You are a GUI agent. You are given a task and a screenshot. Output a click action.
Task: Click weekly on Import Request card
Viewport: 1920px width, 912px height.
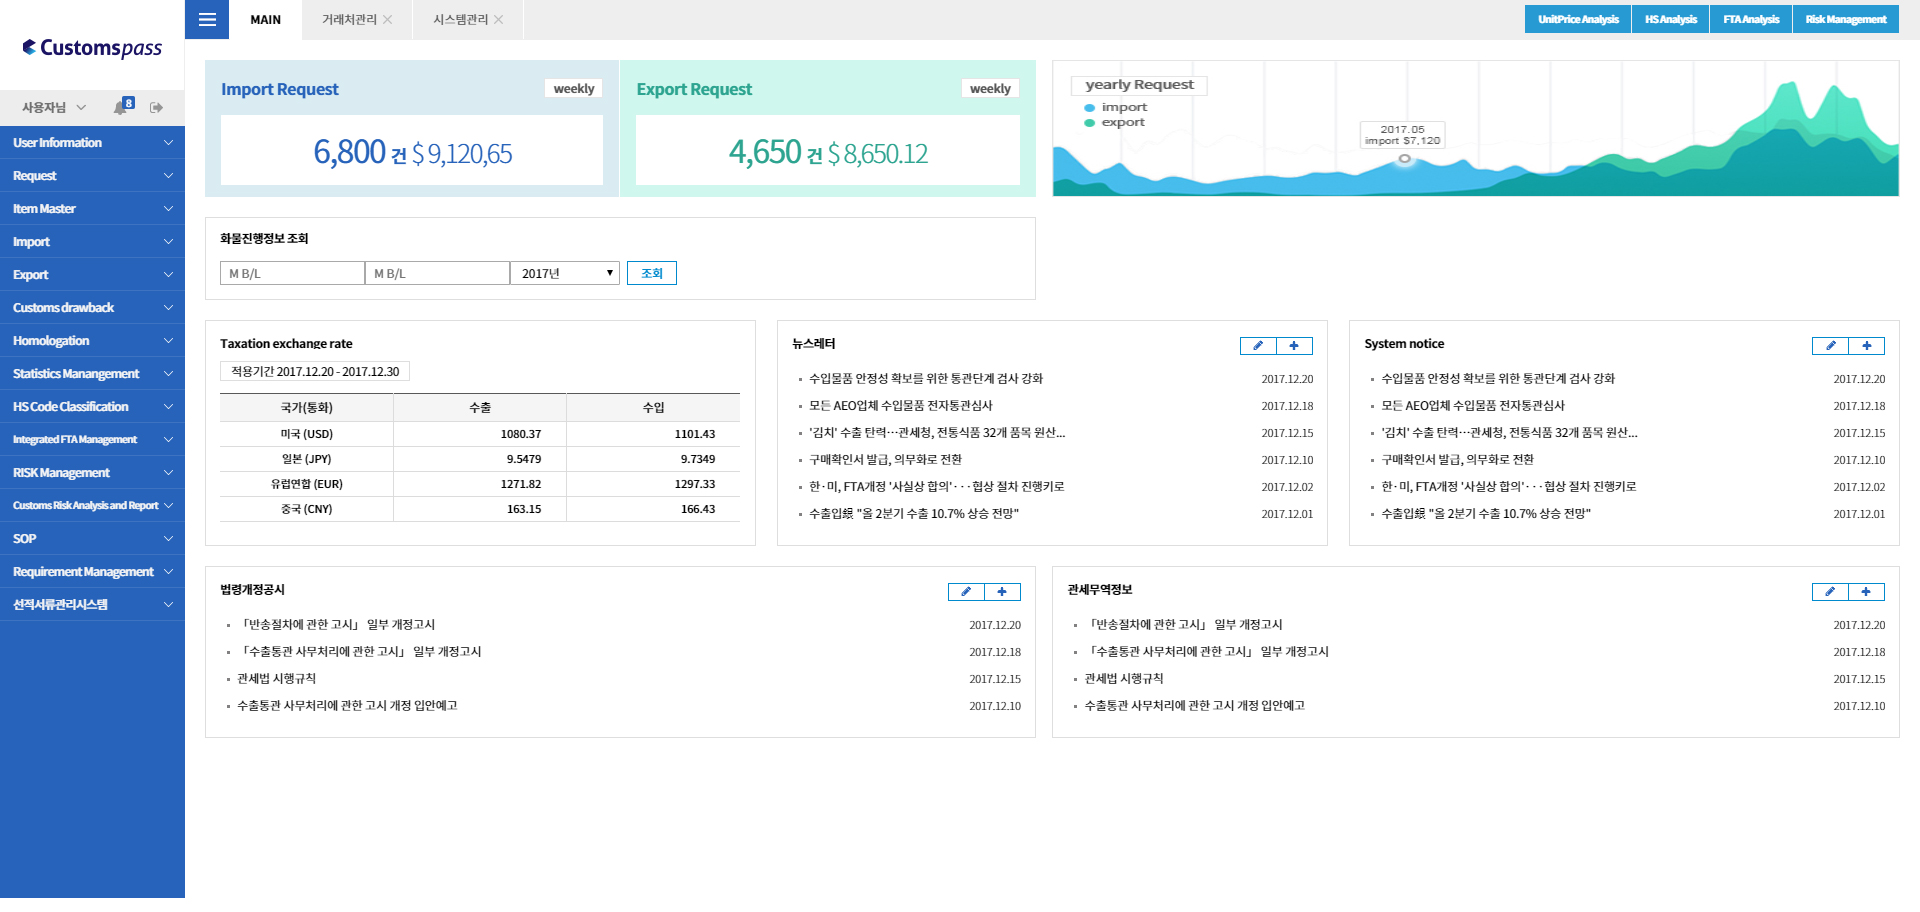(x=574, y=89)
